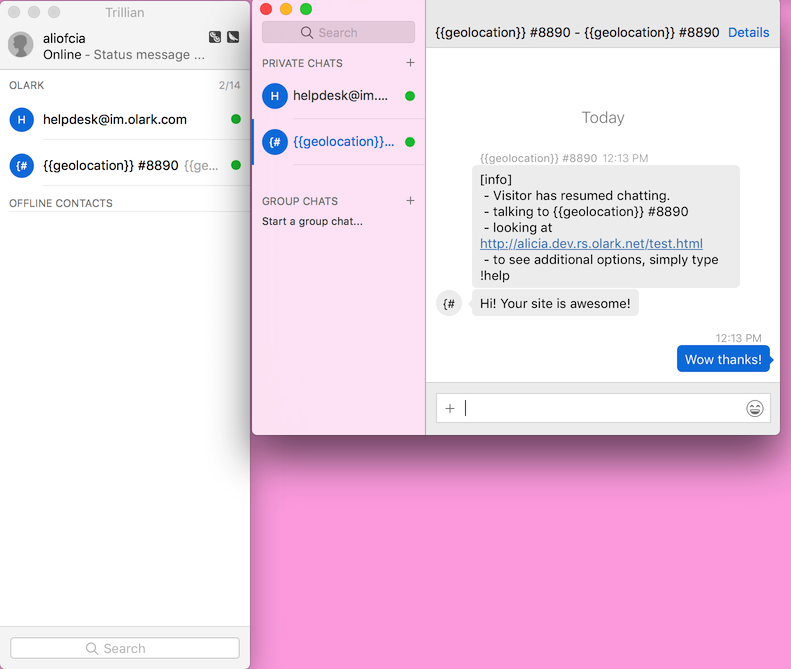Click the H avatar in Trillian contact list
This screenshot has height=669, width=791.
pyautogui.click(x=21, y=120)
